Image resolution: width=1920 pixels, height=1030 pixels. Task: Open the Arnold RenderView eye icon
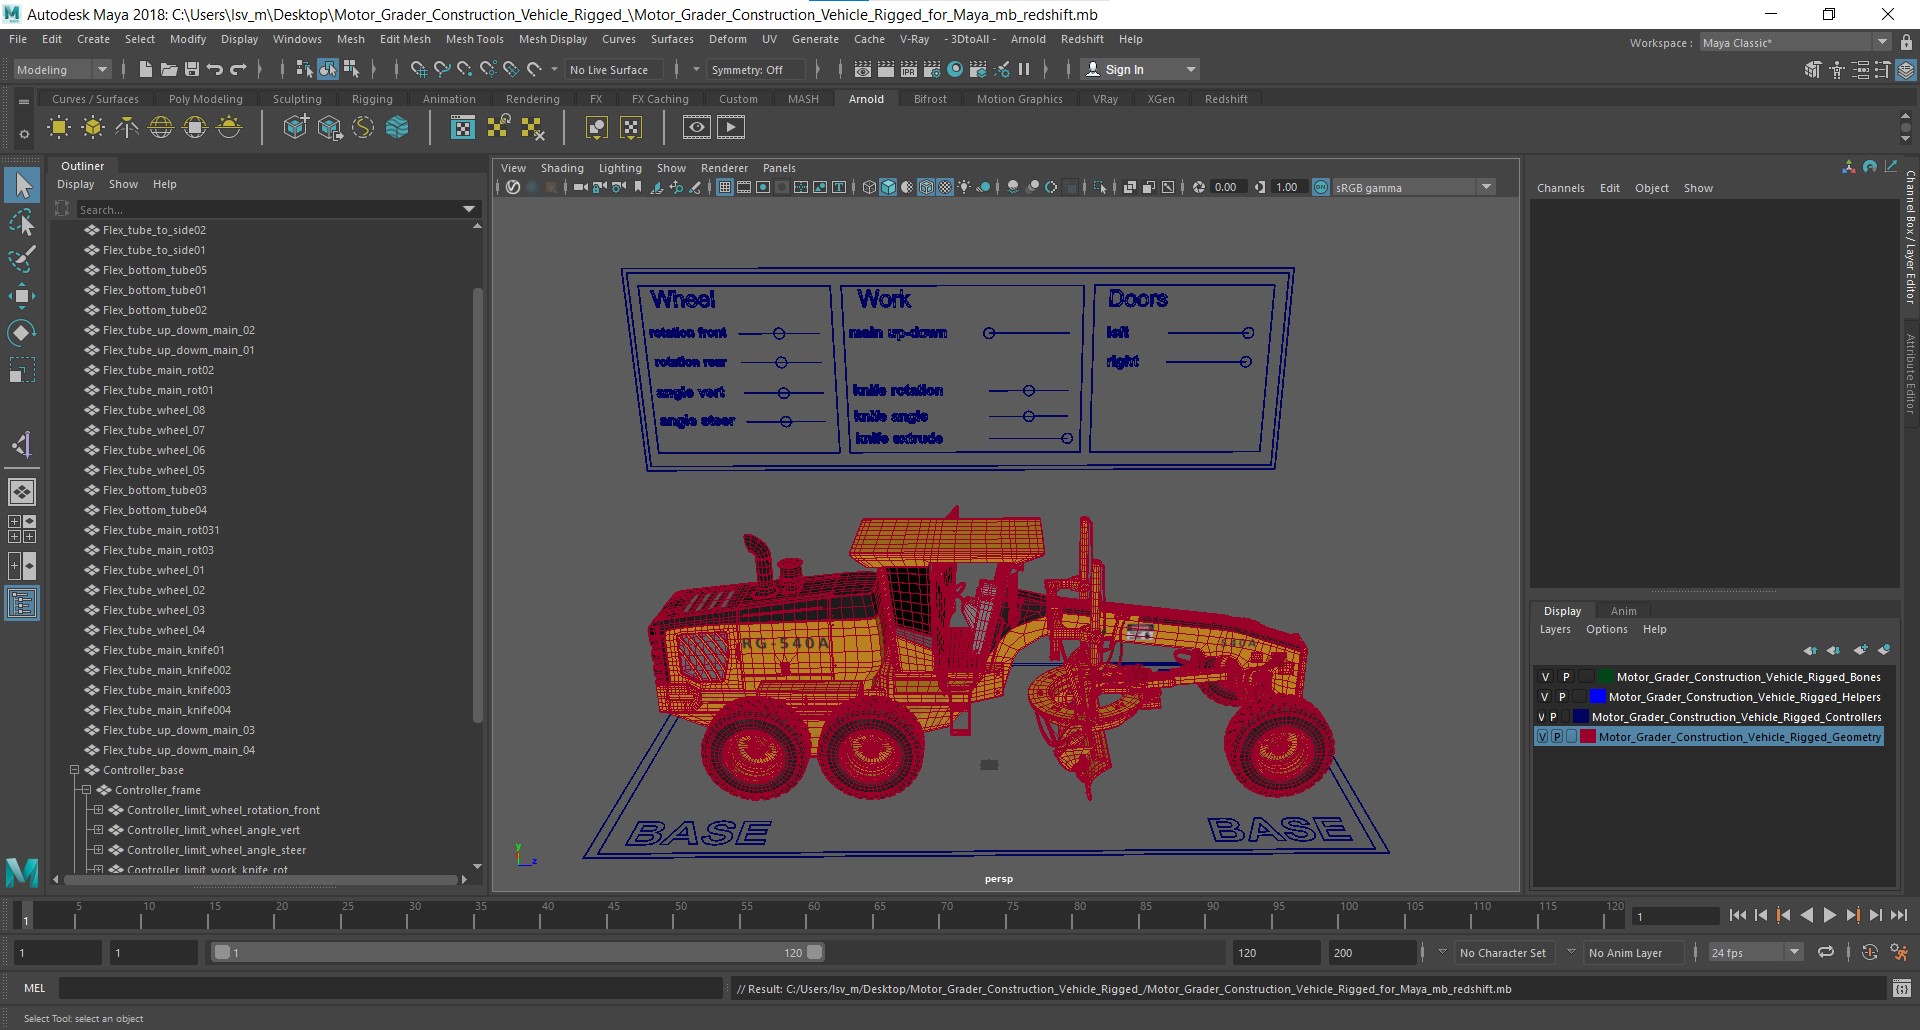[x=697, y=127]
